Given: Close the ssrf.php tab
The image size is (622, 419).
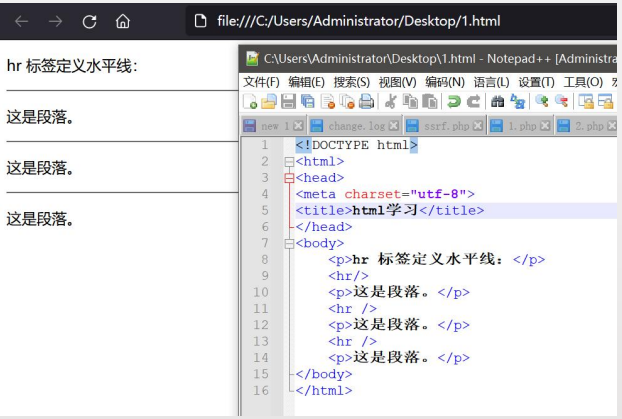Looking at the screenshot, I should [x=478, y=126].
